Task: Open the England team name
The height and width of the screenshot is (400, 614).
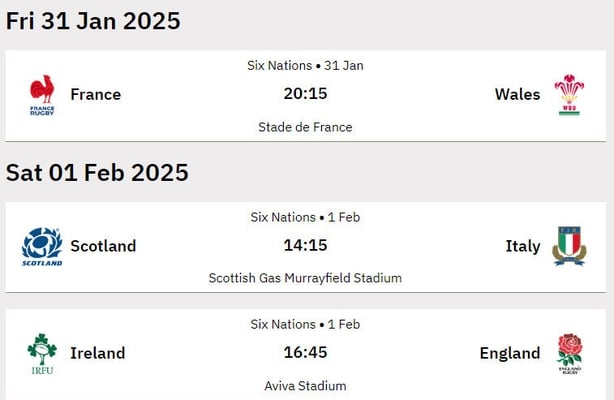Action: coord(510,353)
